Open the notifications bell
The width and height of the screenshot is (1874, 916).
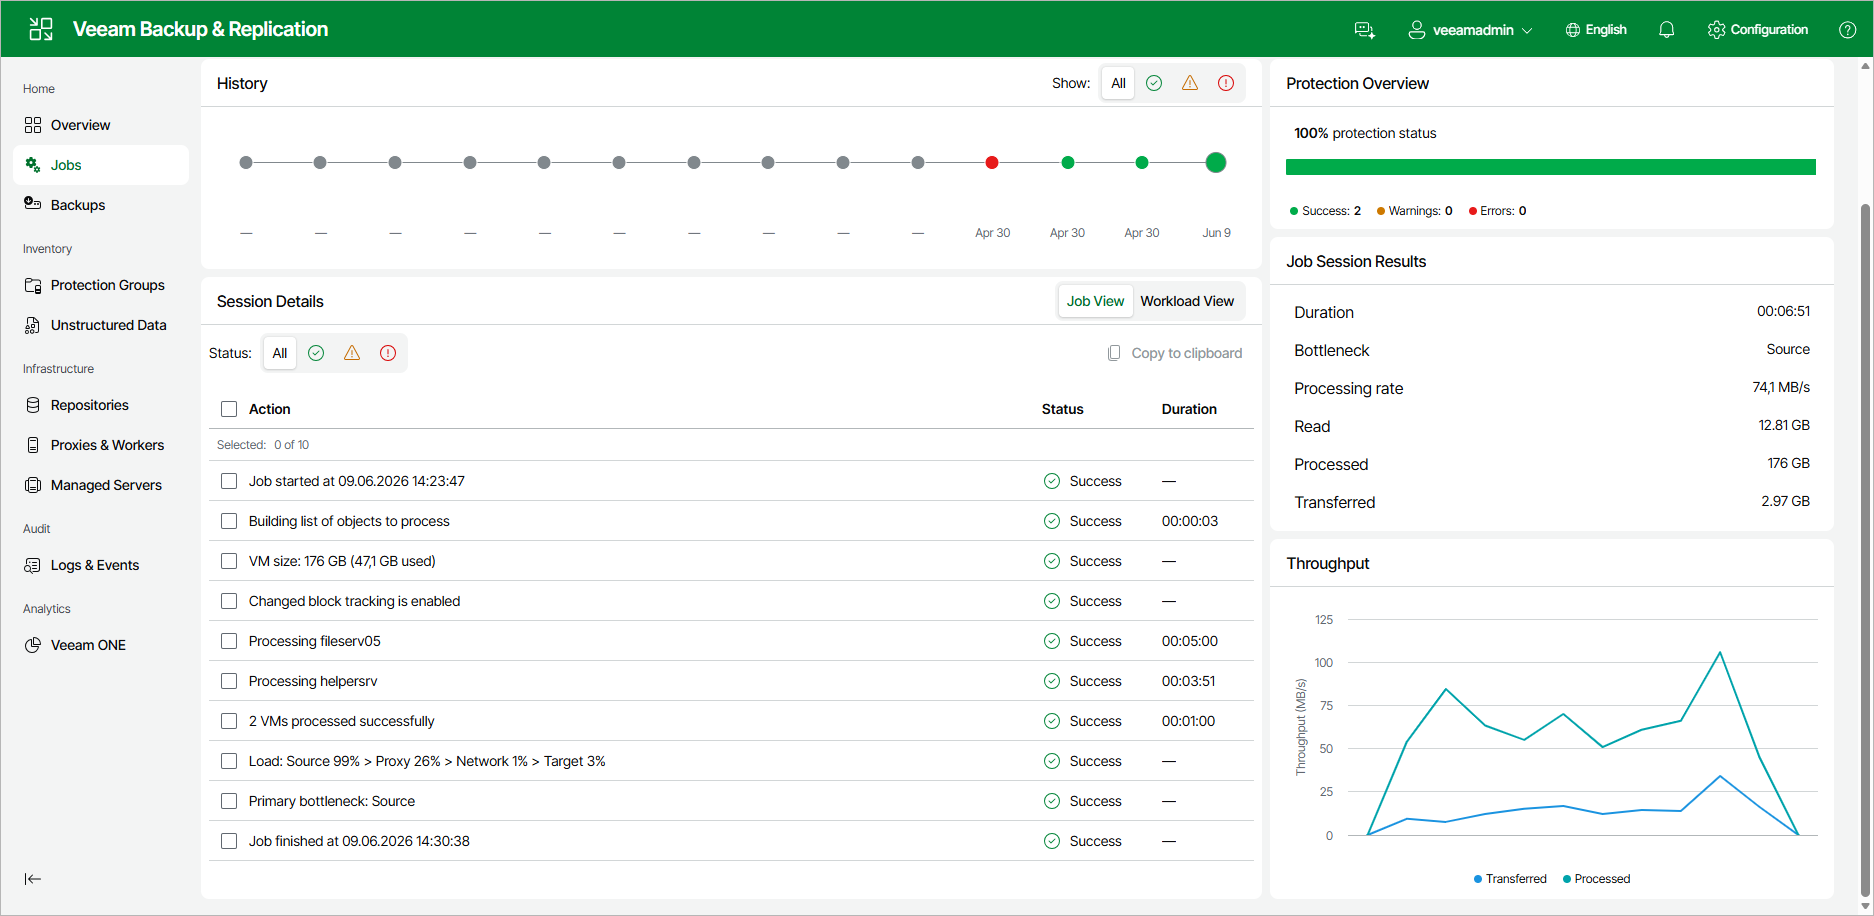click(1666, 30)
